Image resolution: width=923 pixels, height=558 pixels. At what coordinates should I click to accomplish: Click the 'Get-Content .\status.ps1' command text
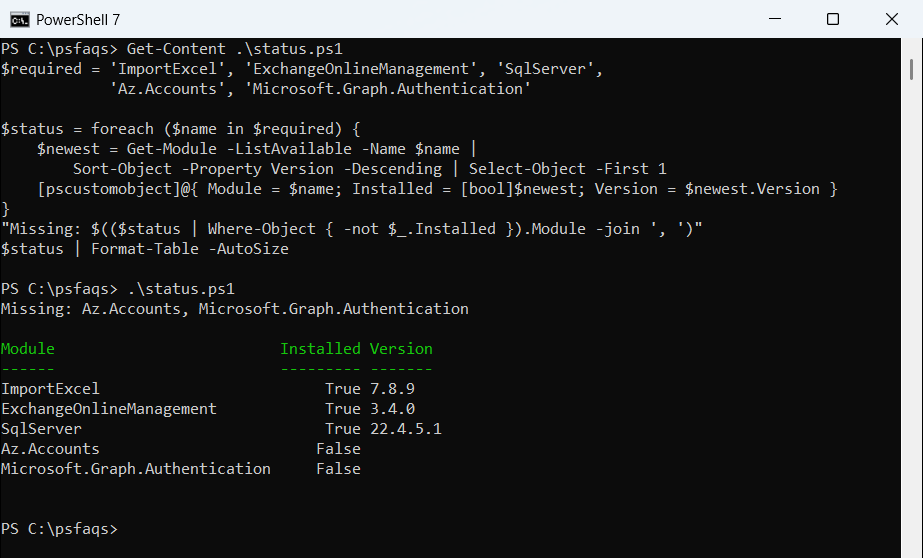coord(234,49)
